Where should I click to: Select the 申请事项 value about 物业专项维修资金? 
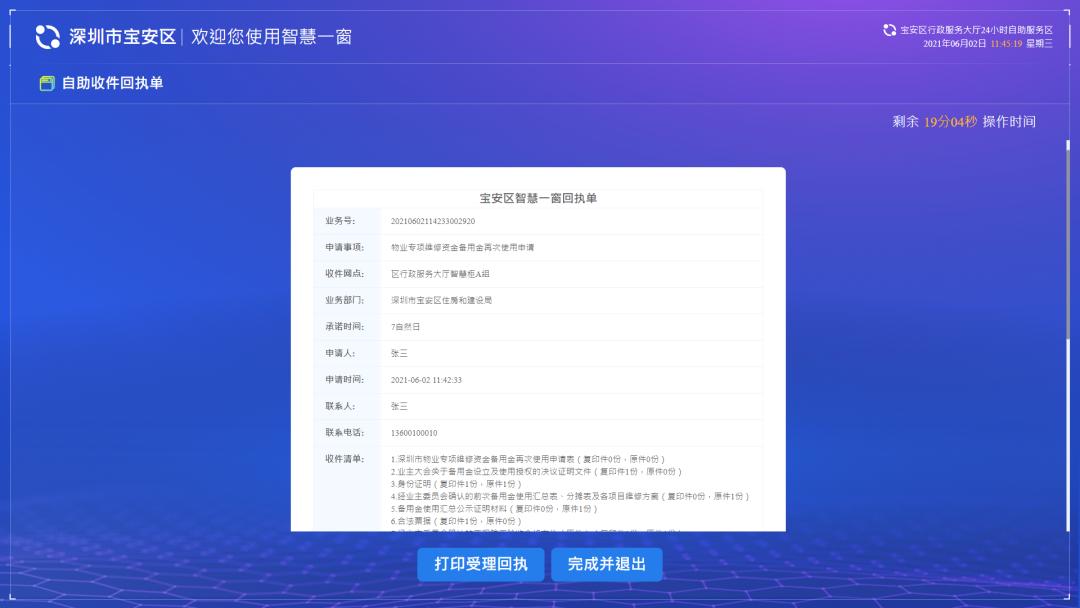pyautogui.click(x=462, y=247)
